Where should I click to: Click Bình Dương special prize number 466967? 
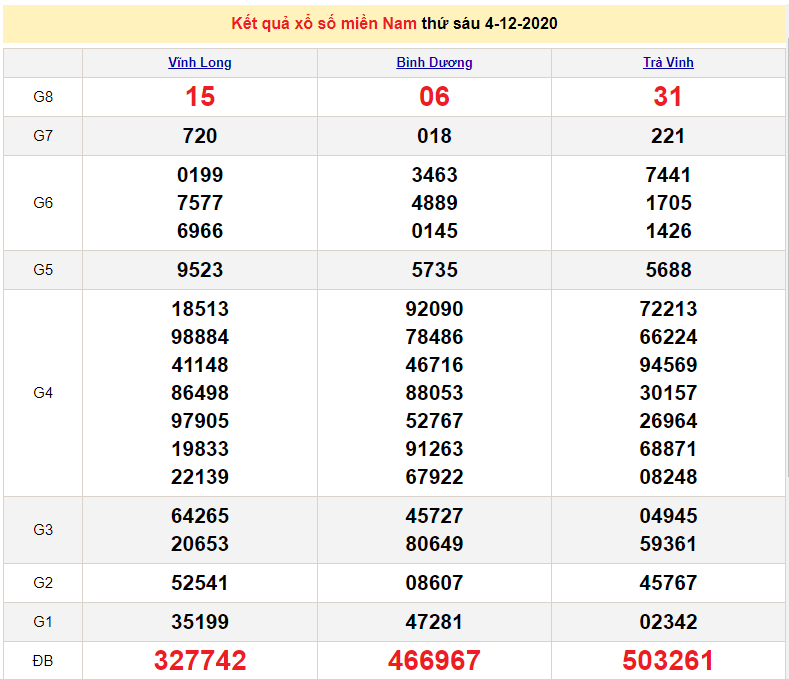[434, 661]
